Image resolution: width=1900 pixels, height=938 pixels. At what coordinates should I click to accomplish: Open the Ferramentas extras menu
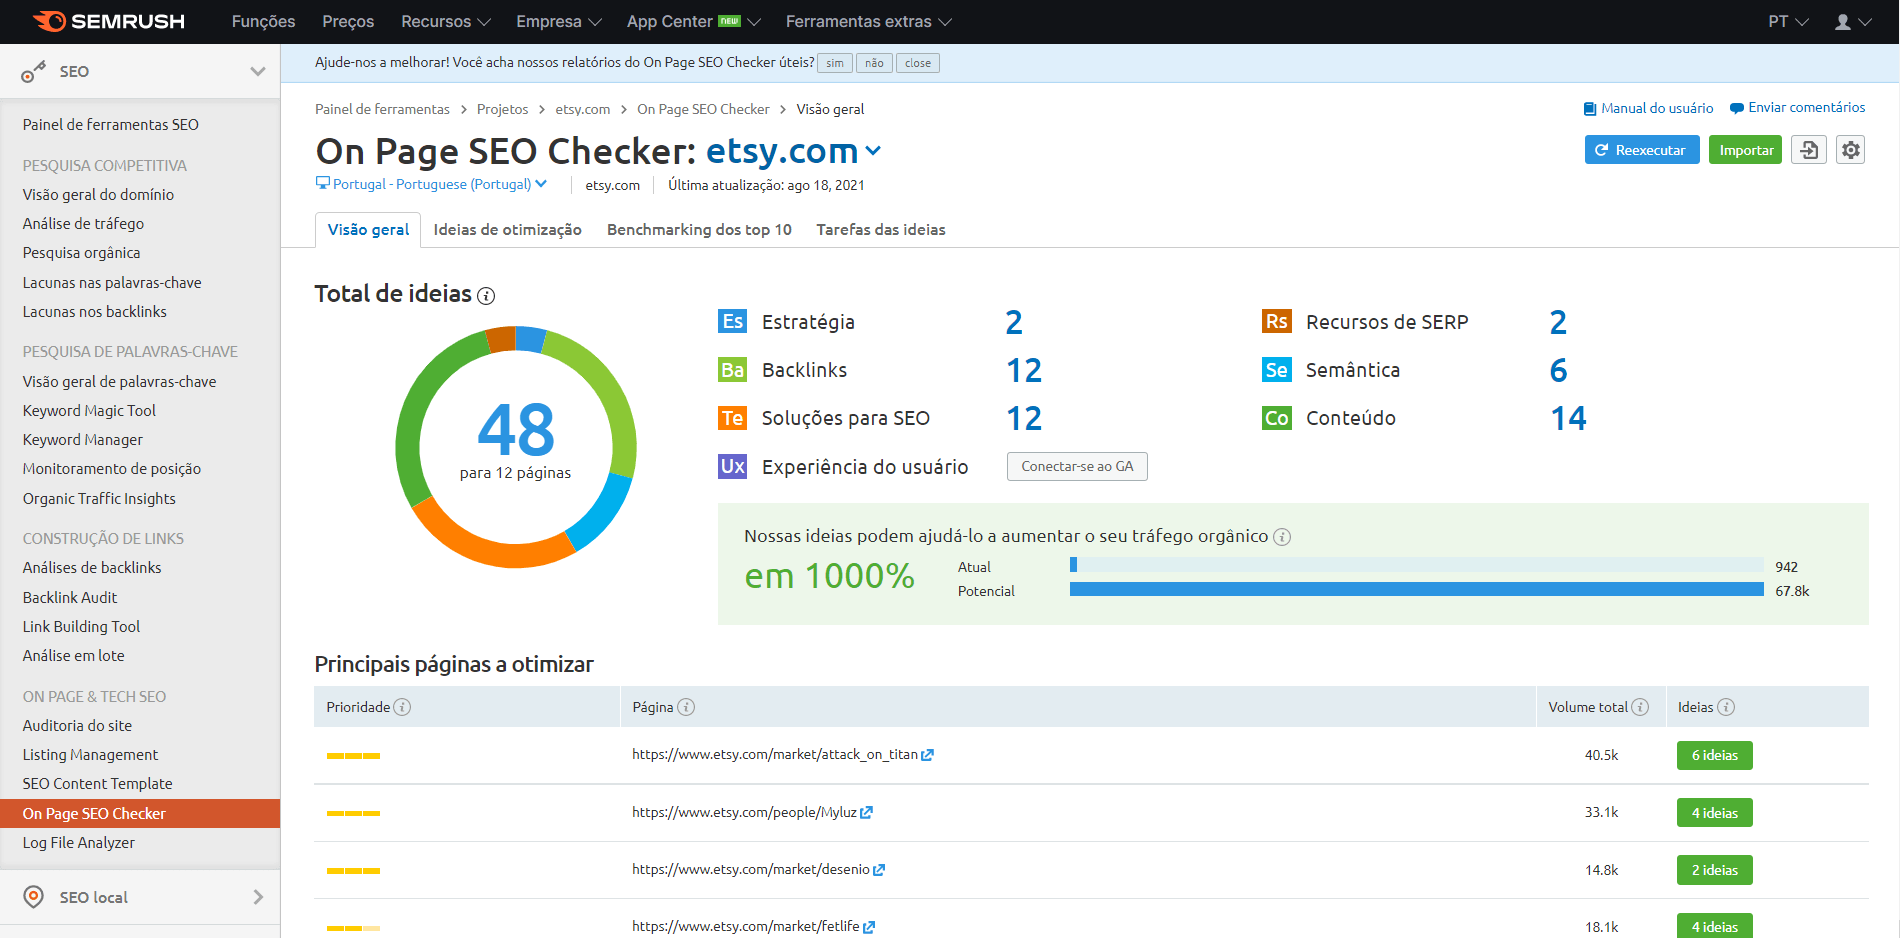point(867,21)
